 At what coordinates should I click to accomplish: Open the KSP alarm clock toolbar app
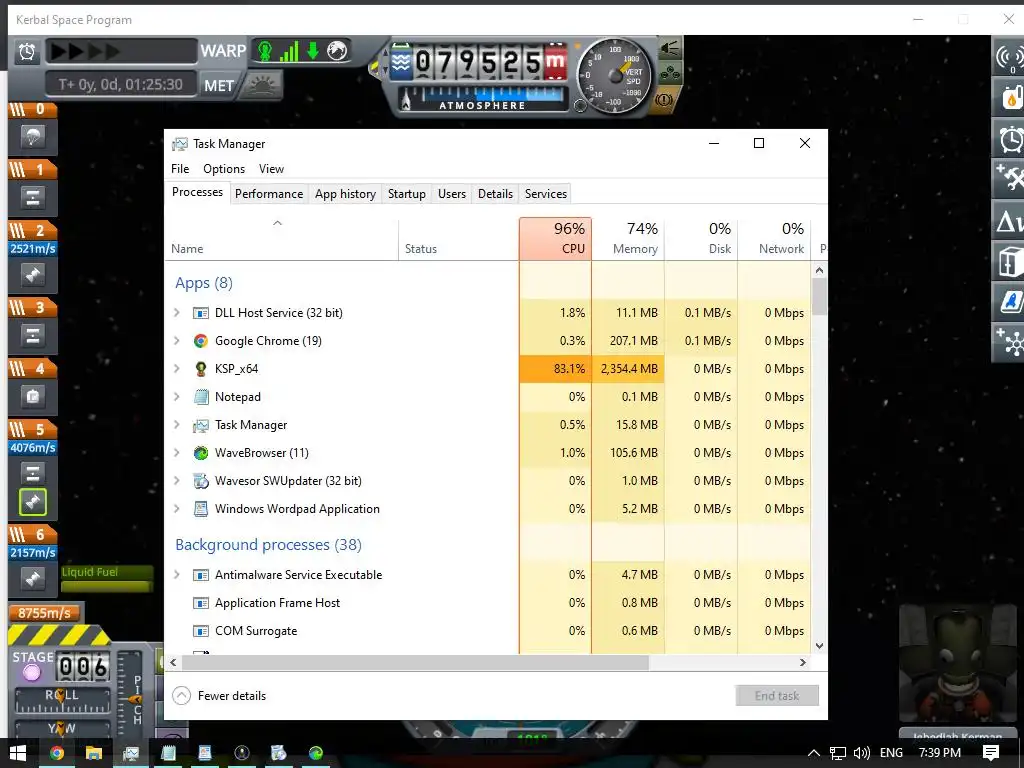tap(1010, 138)
